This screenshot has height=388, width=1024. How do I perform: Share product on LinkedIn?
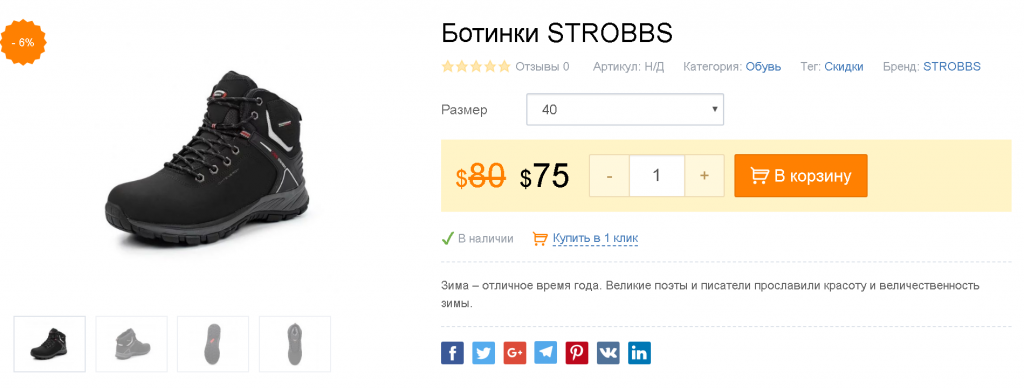click(x=639, y=353)
